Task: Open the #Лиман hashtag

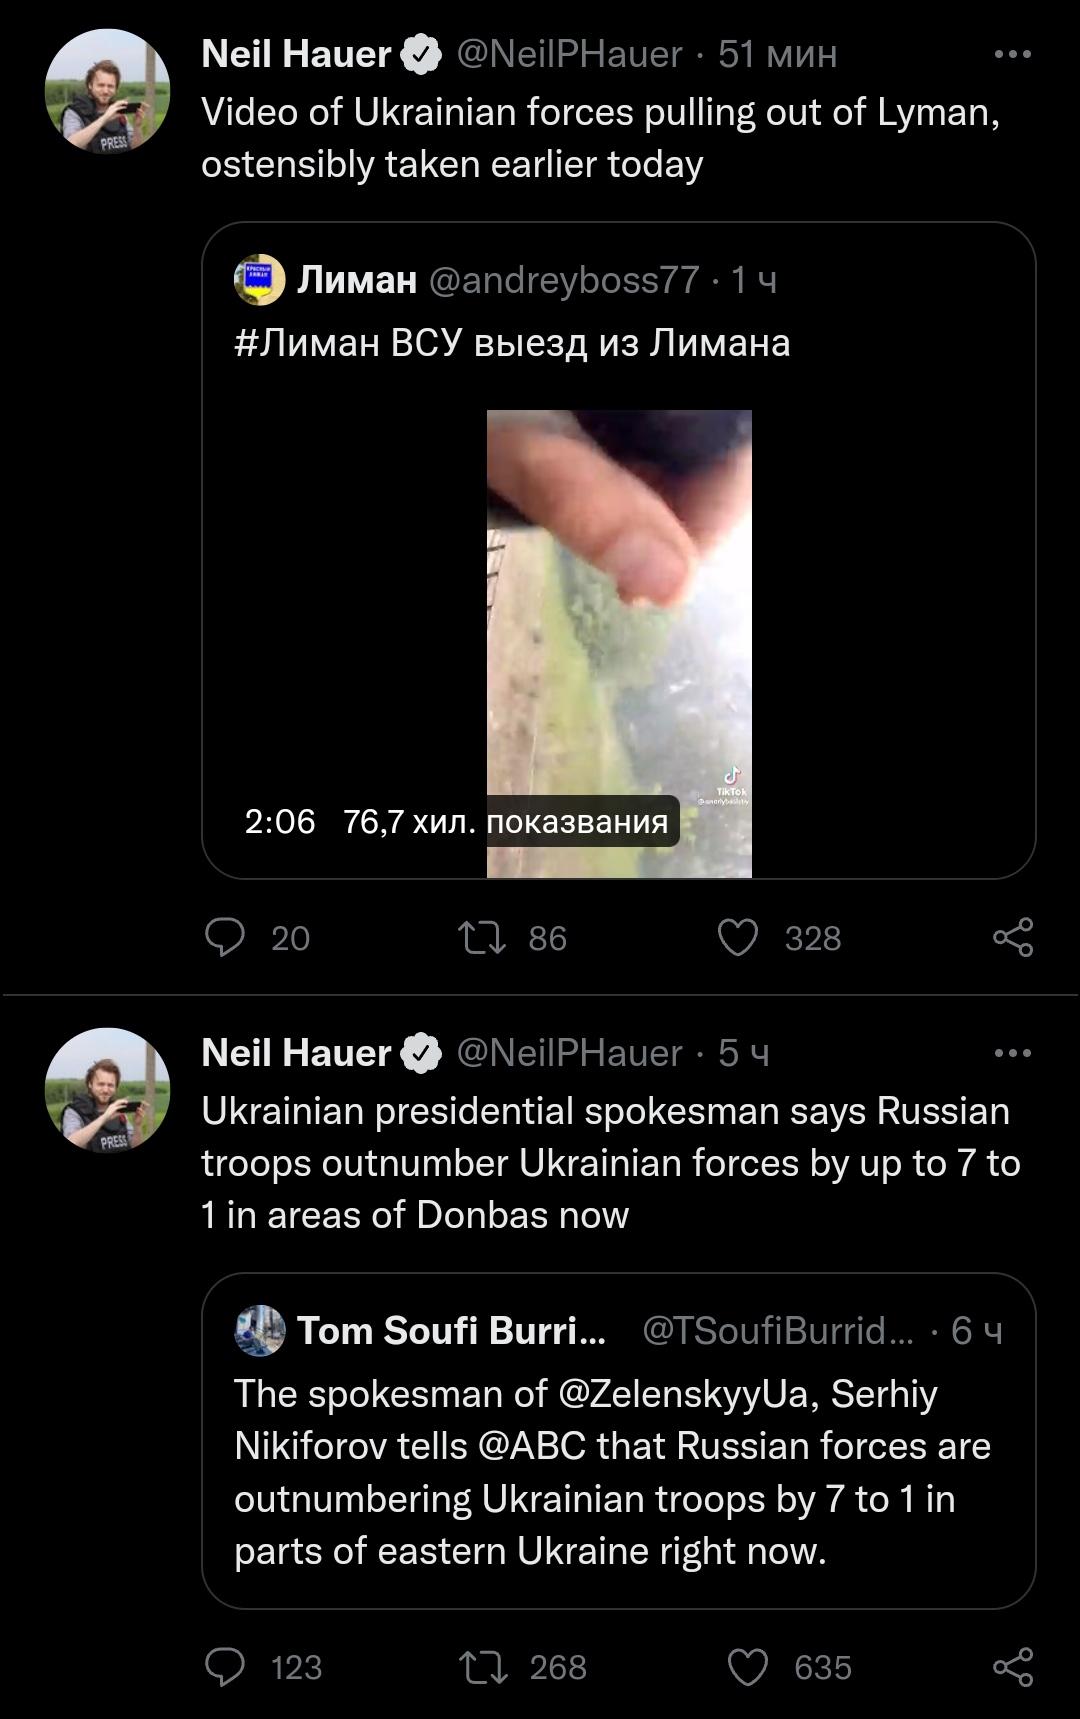Action: (x=306, y=343)
